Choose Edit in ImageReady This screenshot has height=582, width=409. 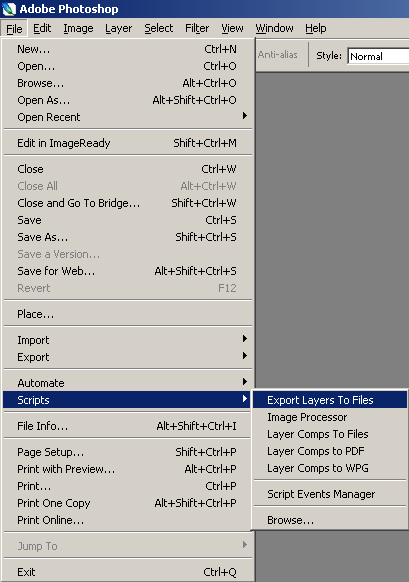(127, 143)
